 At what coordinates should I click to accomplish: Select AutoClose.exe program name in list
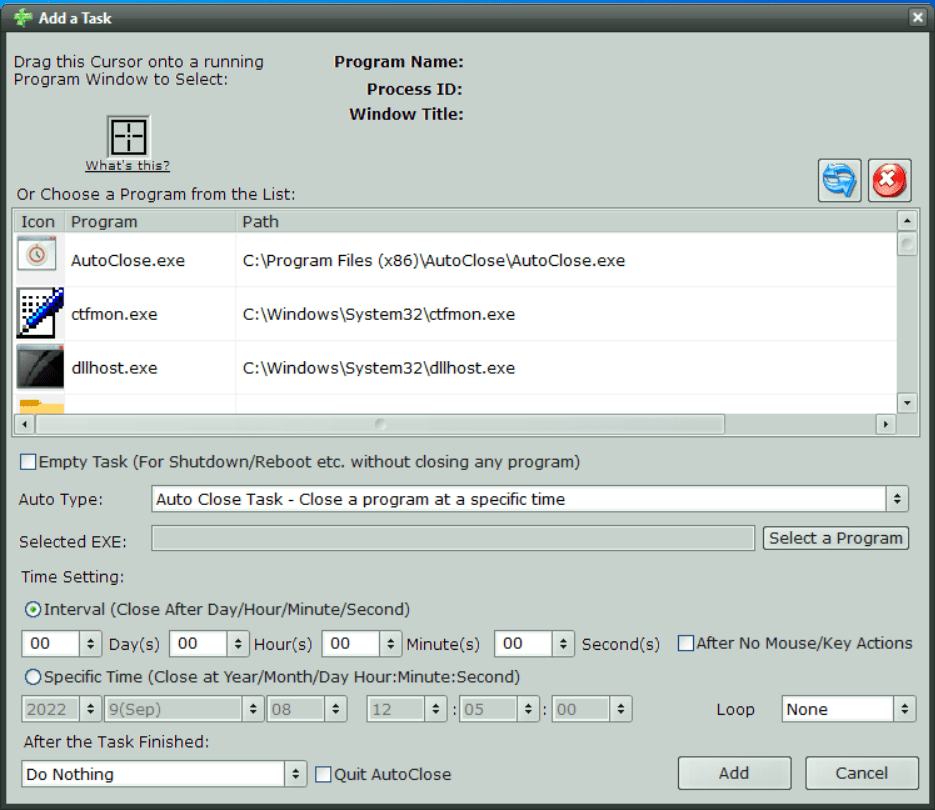tap(128, 261)
